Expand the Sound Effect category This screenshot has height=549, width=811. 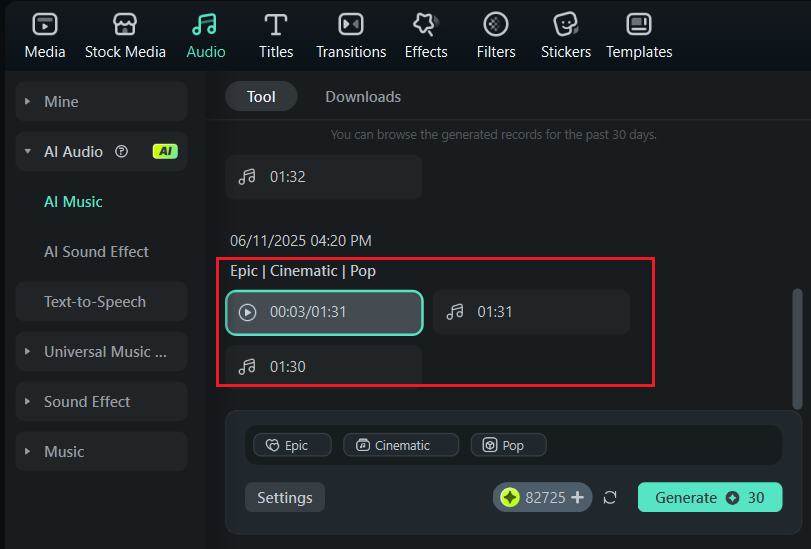pyautogui.click(x=27, y=402)
